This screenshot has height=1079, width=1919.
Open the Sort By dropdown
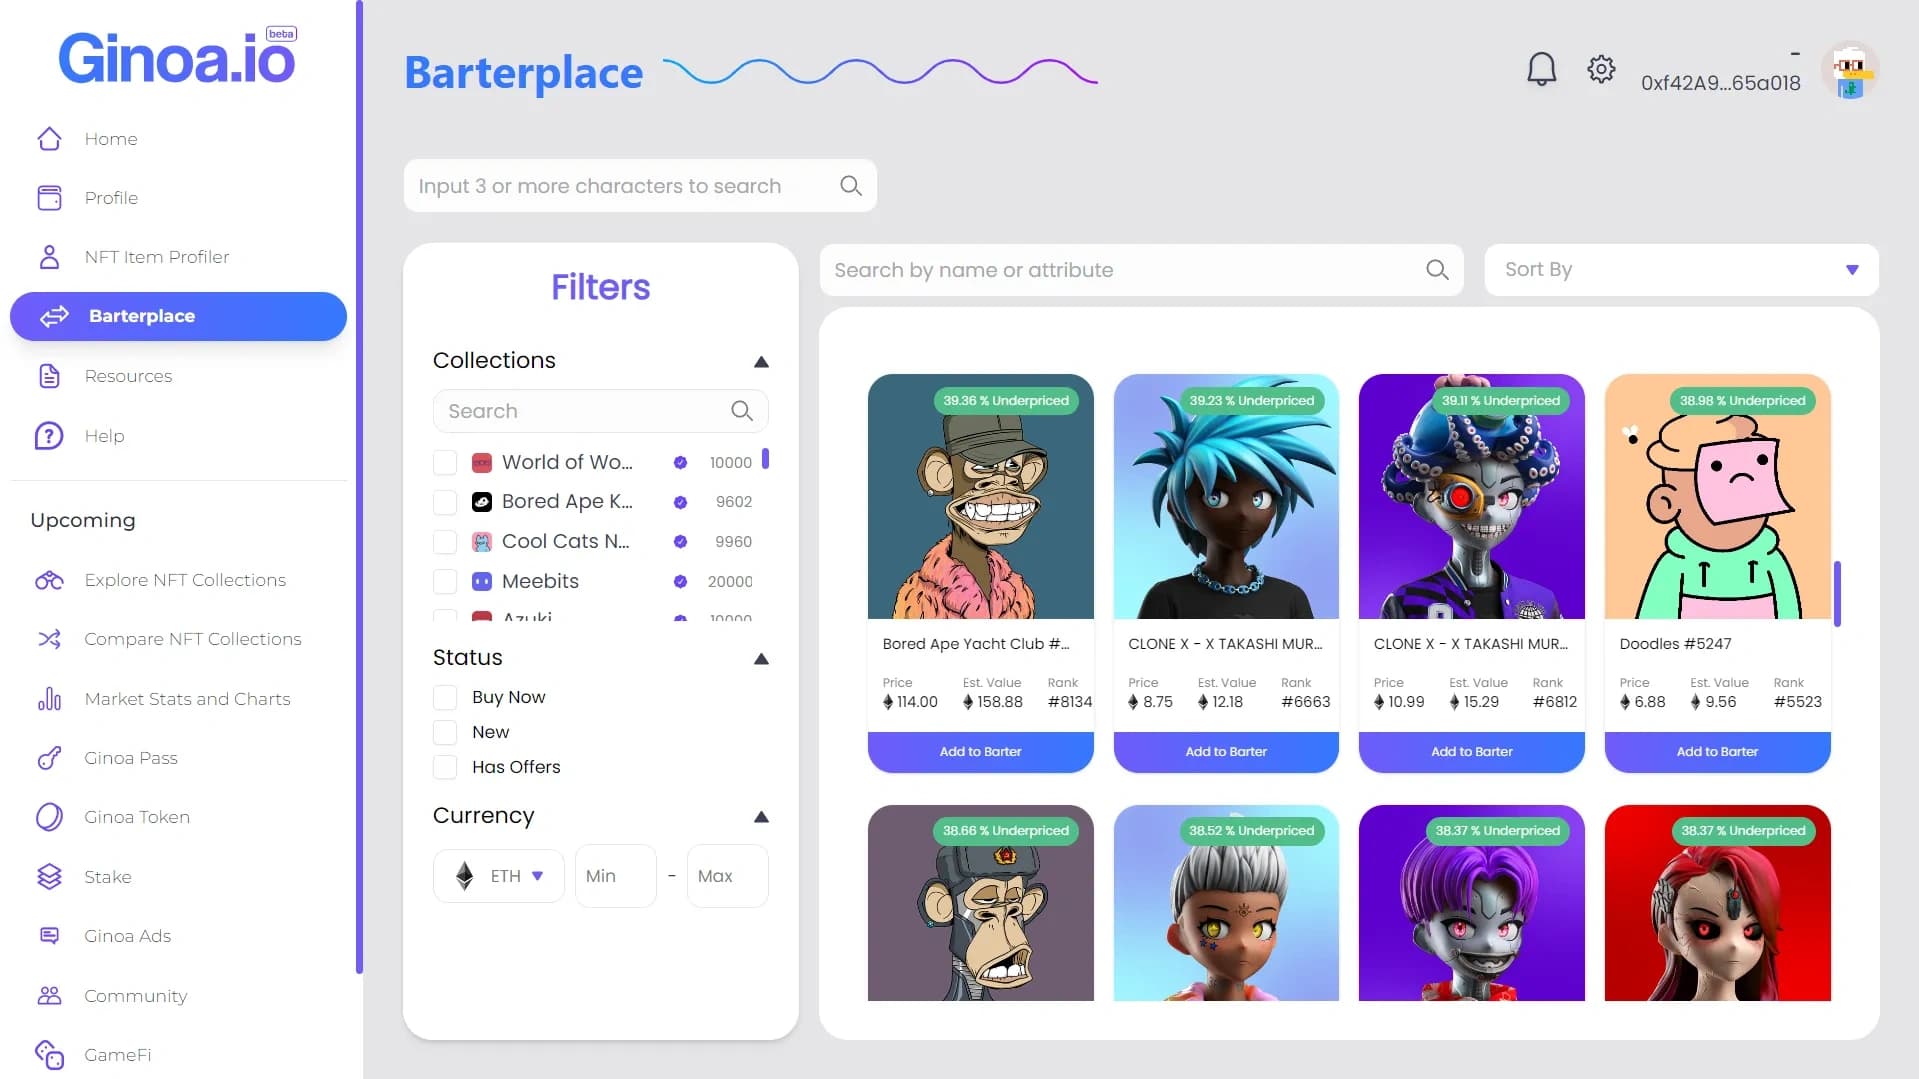1681,270
